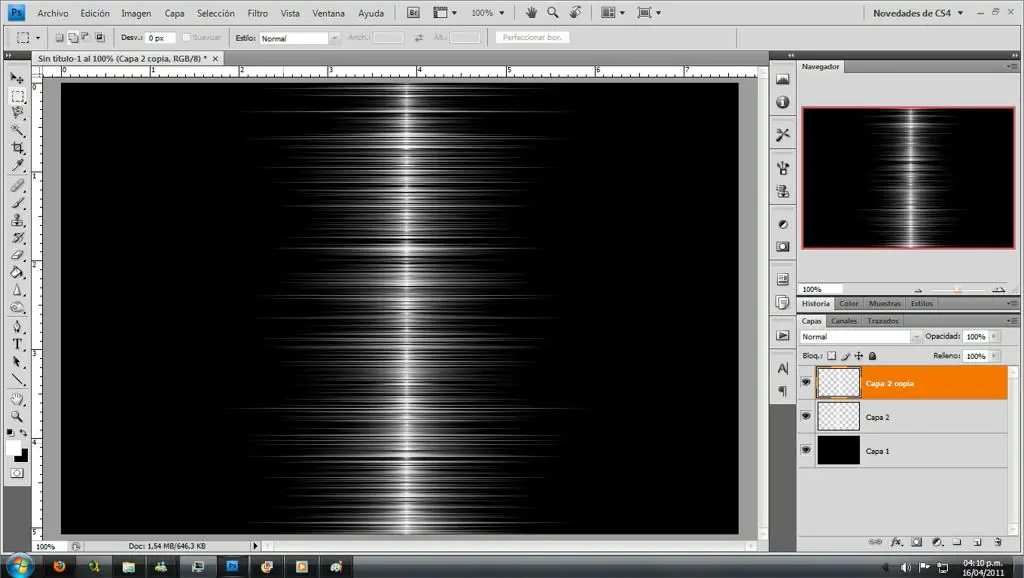Select the Crop tool
Viewport: 1024px width, 578px height.
coord(17,148)
